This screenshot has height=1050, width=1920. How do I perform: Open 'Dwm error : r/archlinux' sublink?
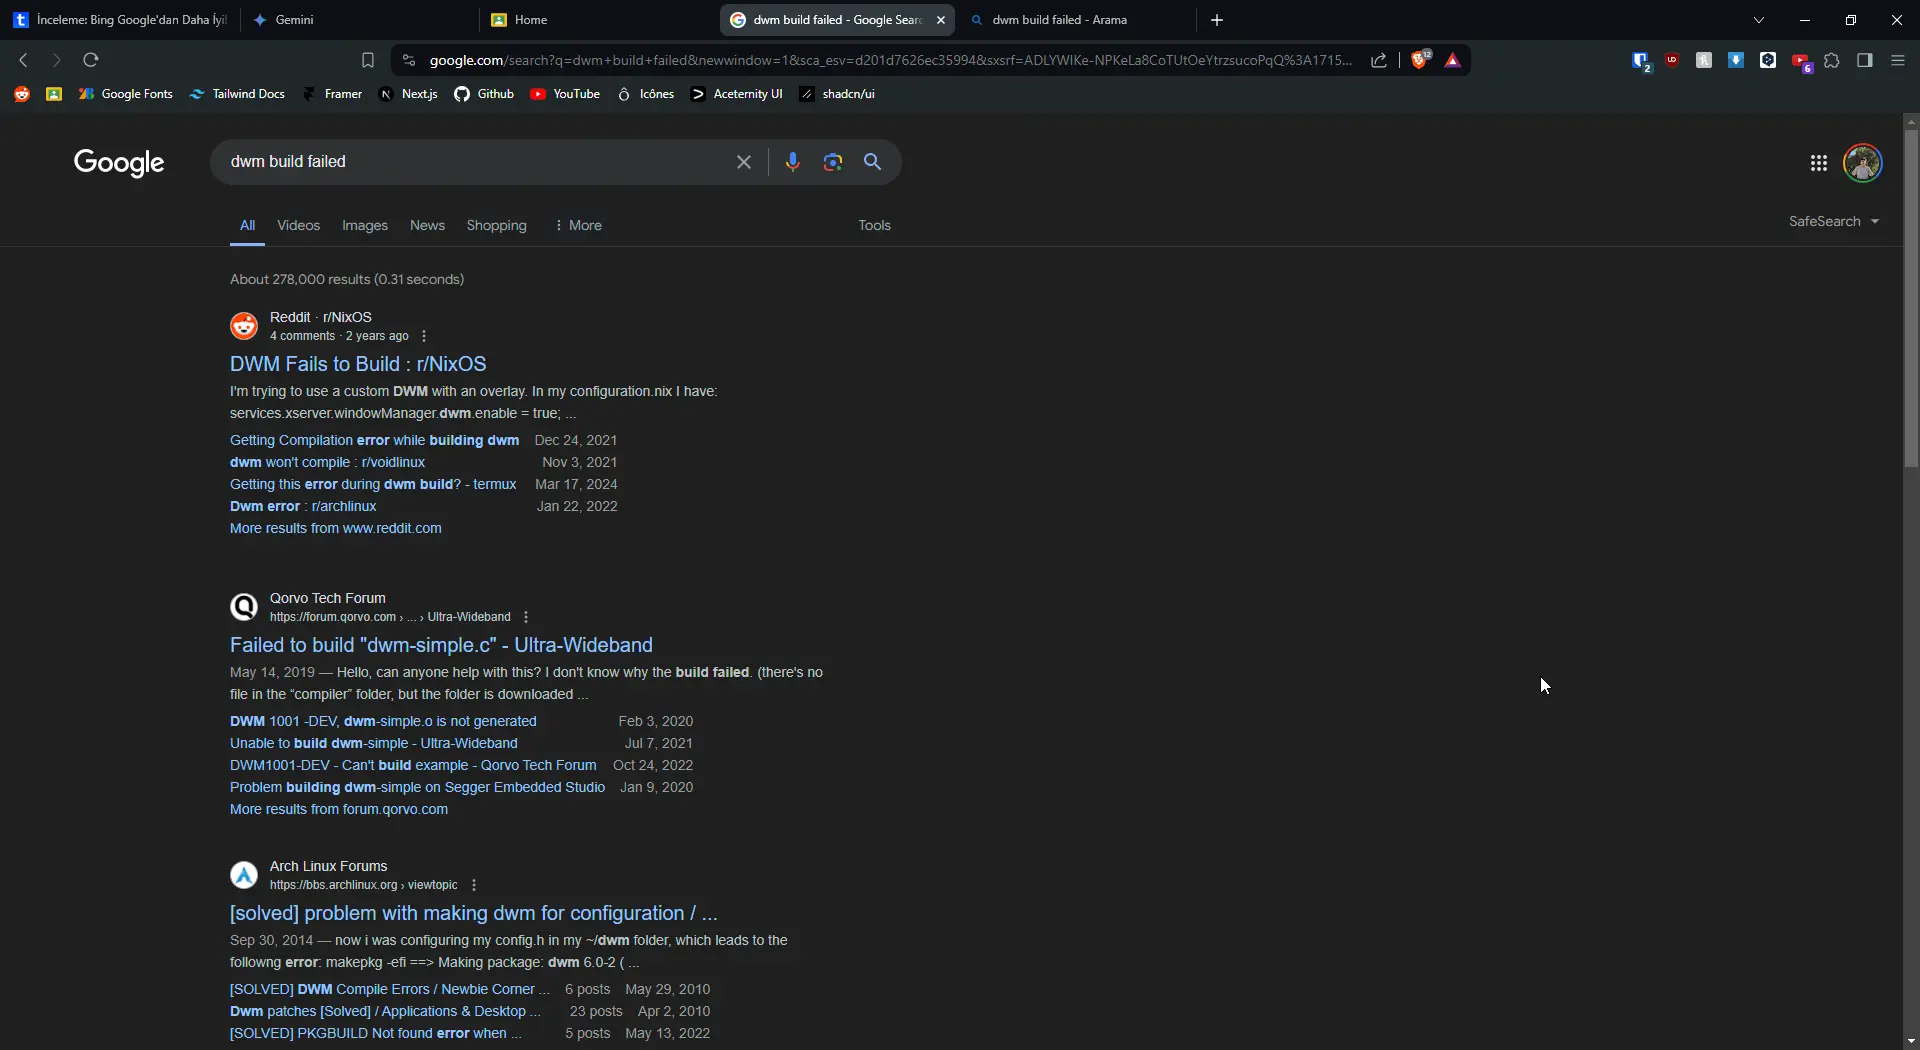303,506
